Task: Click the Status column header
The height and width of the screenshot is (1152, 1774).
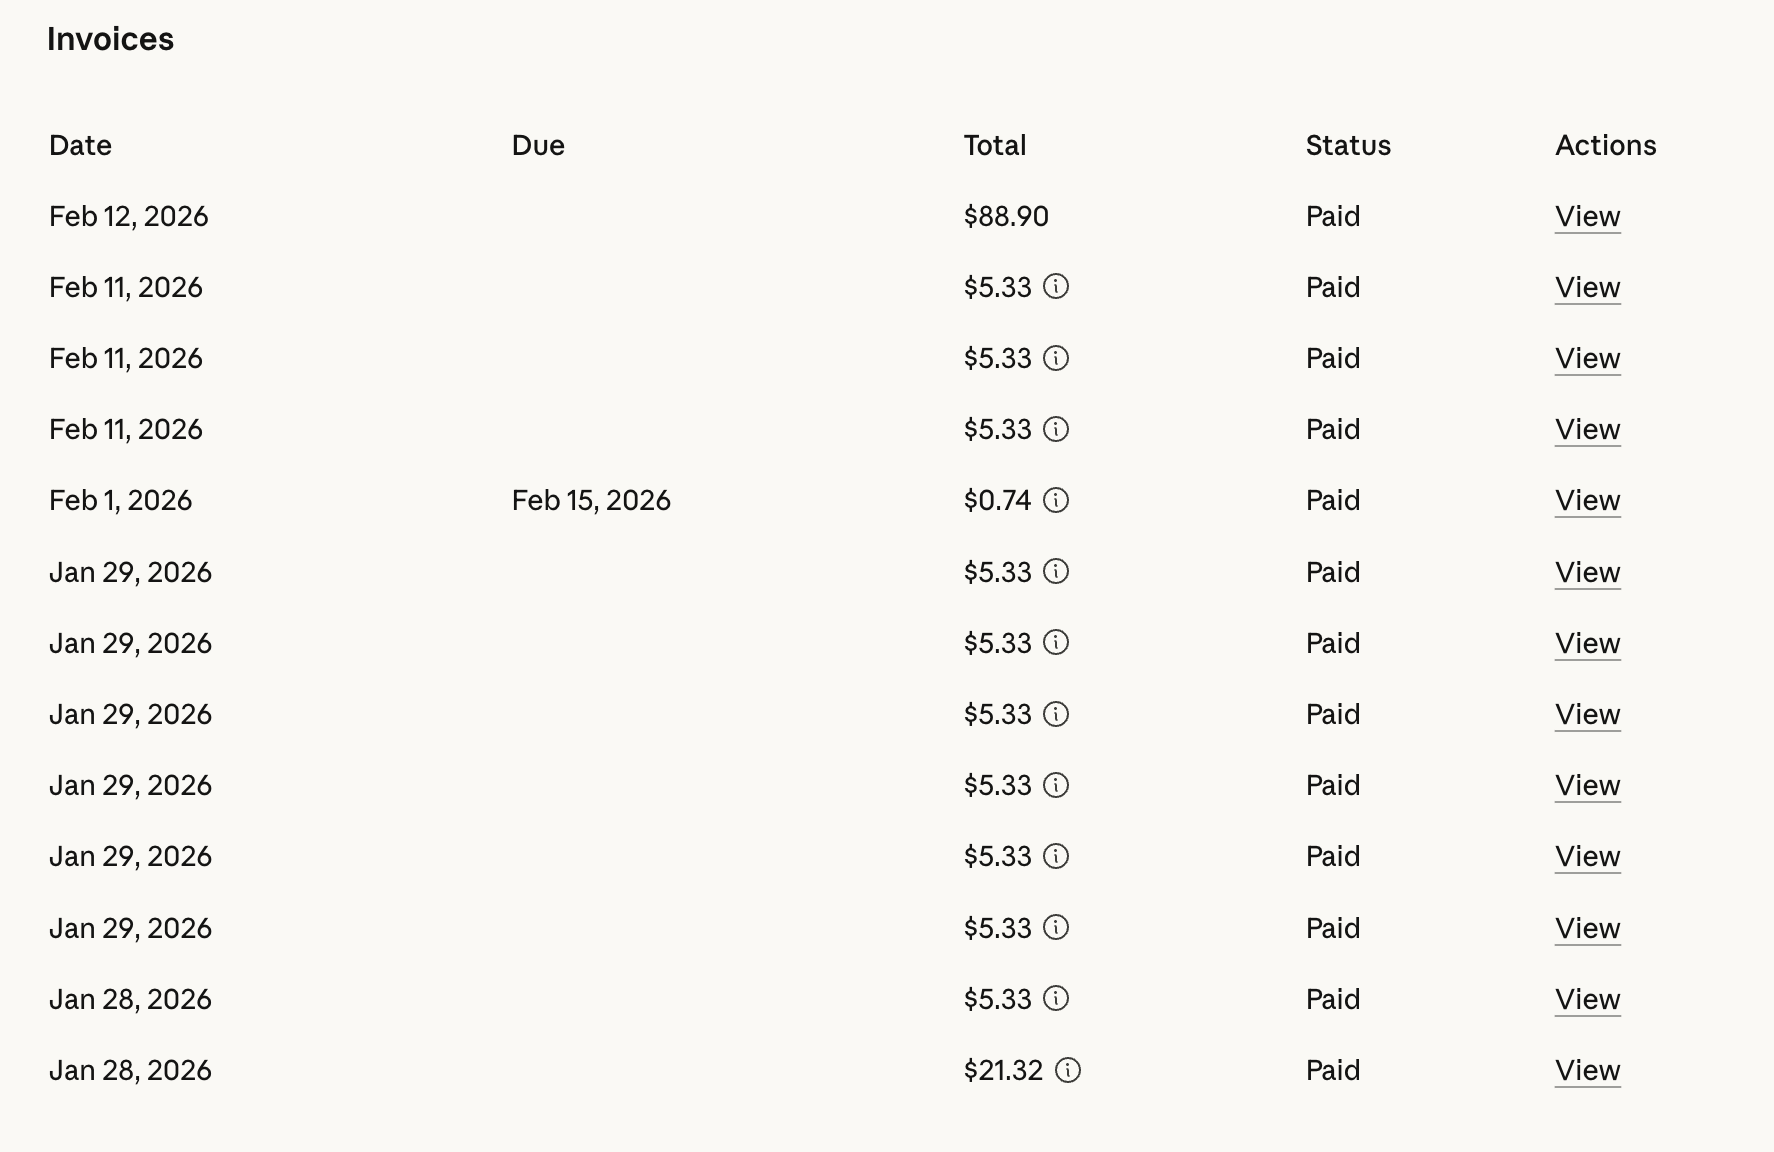Action: tap(1347, 146)
